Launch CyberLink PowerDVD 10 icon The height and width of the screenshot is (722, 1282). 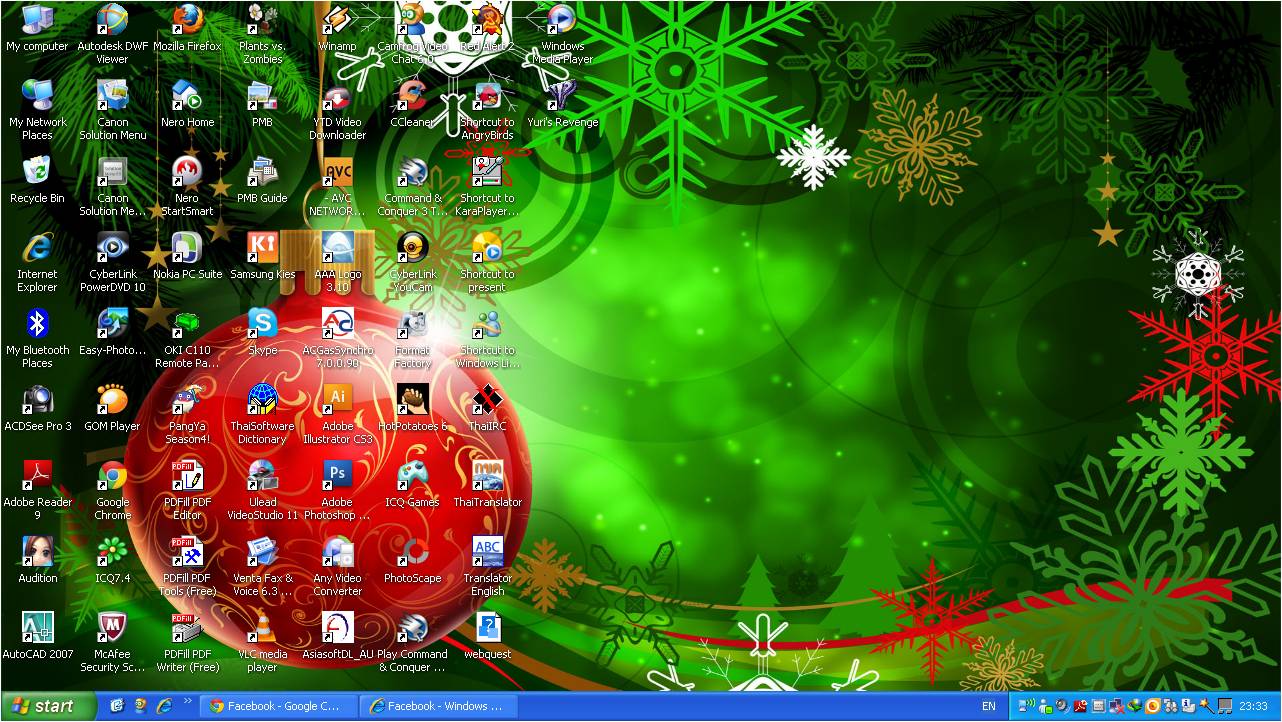click(x=112, y=262)
